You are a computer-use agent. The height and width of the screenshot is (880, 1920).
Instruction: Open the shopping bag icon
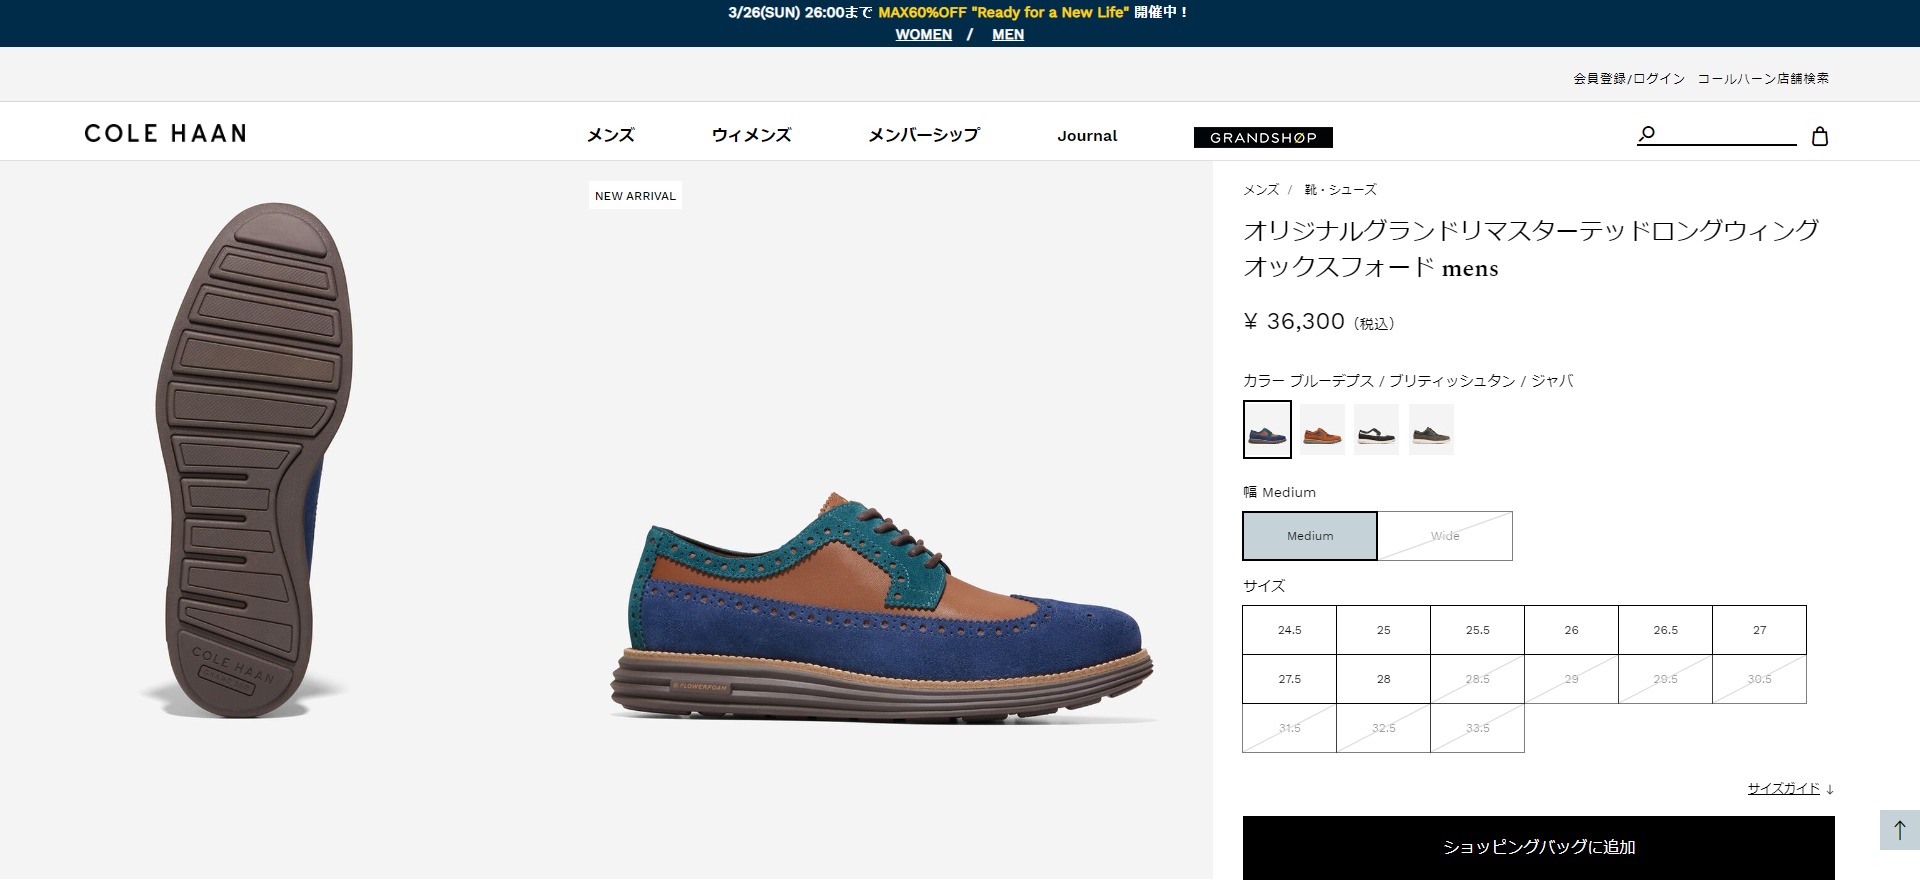pos(1820,136)
